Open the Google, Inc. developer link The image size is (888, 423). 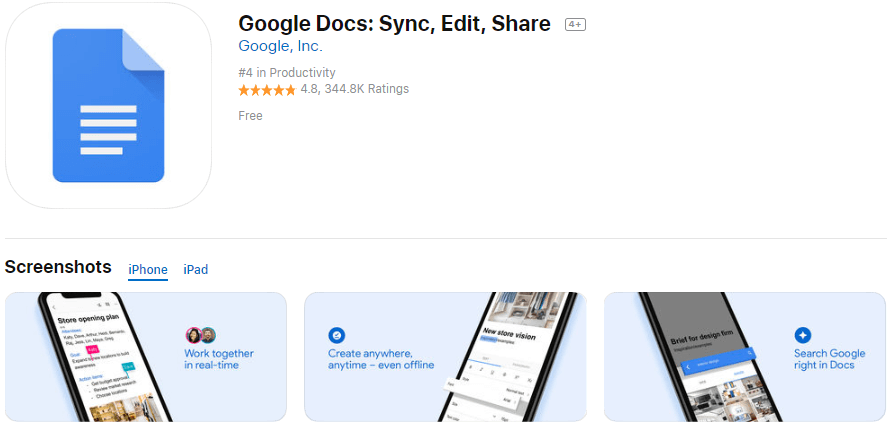(280, 46)
